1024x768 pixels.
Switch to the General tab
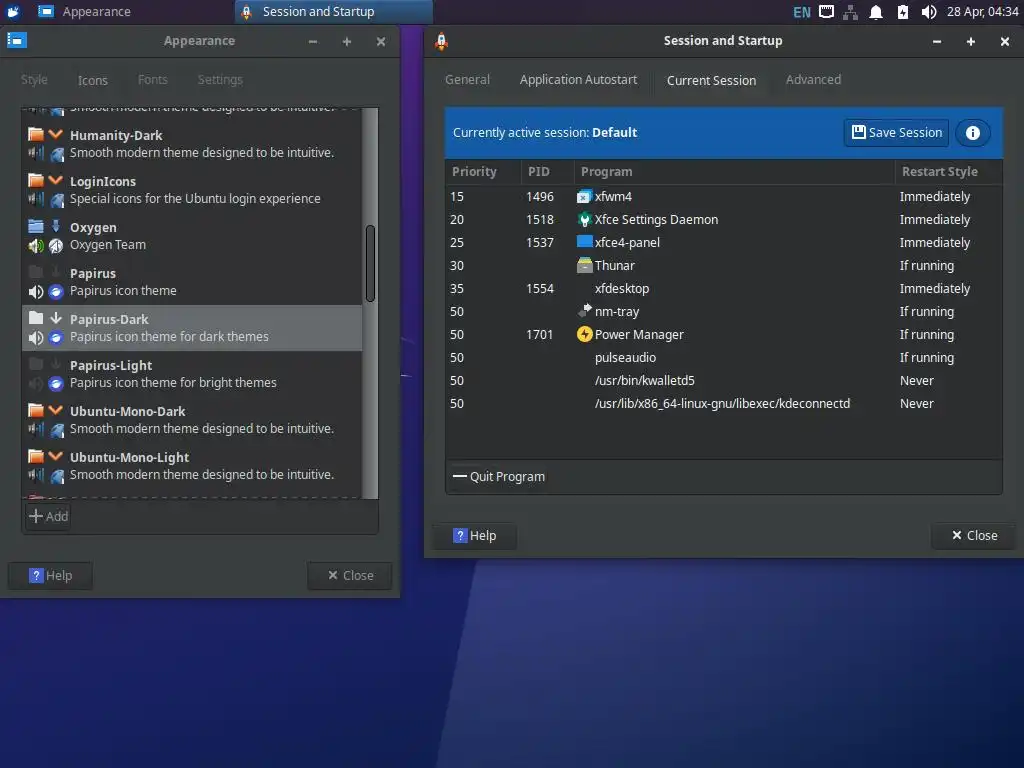click(x=468, y=80)
